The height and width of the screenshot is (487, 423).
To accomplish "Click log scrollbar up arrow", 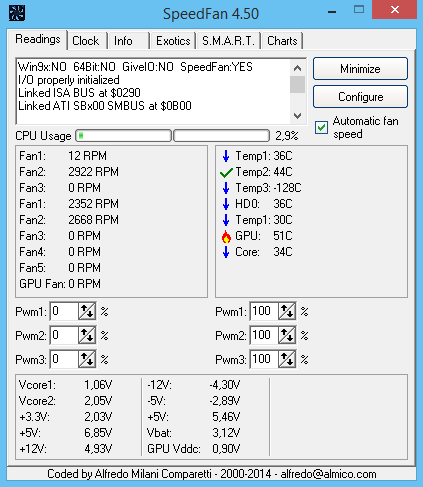I will tap(297, 68).
